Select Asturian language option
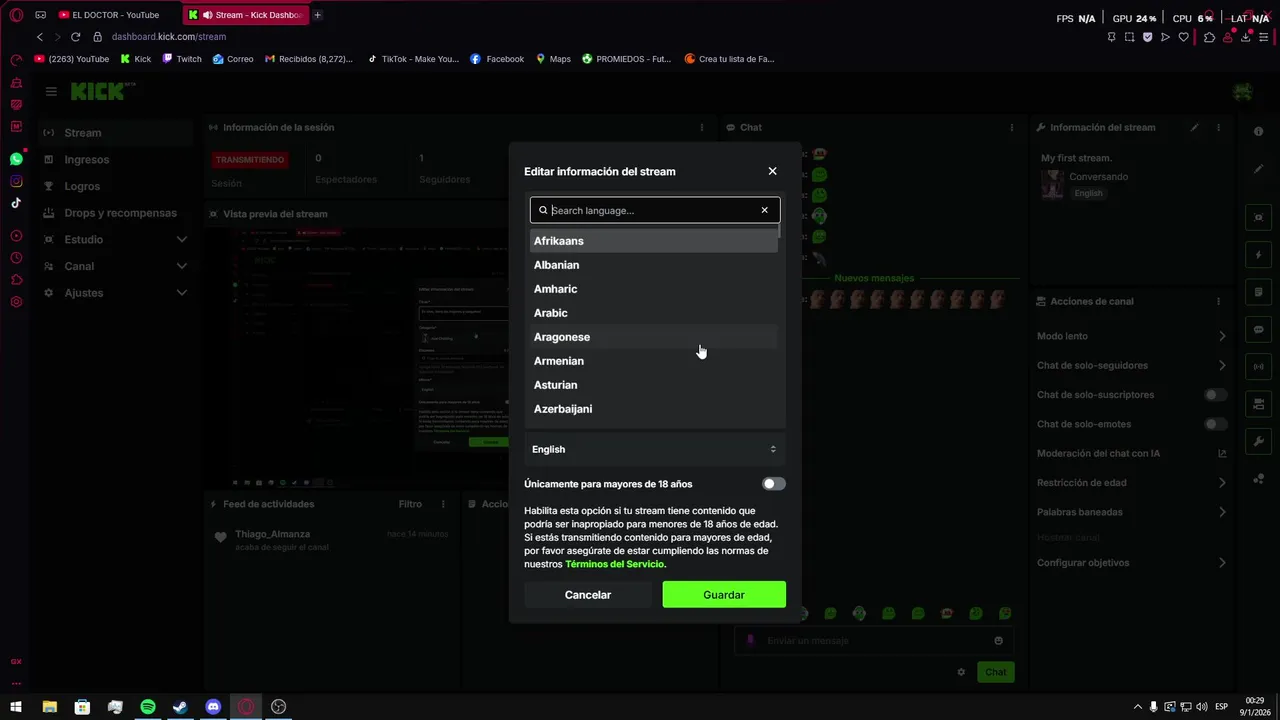 [654, 385]
